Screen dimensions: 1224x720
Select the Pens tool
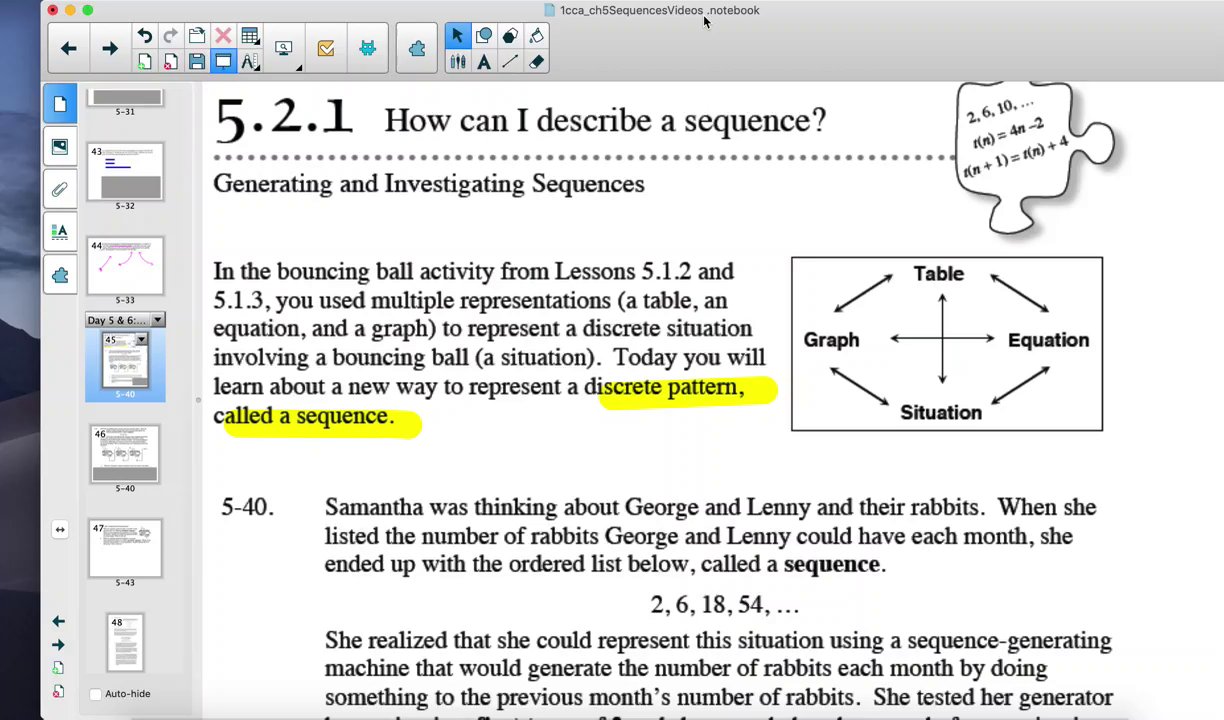[x=457, y=62]
